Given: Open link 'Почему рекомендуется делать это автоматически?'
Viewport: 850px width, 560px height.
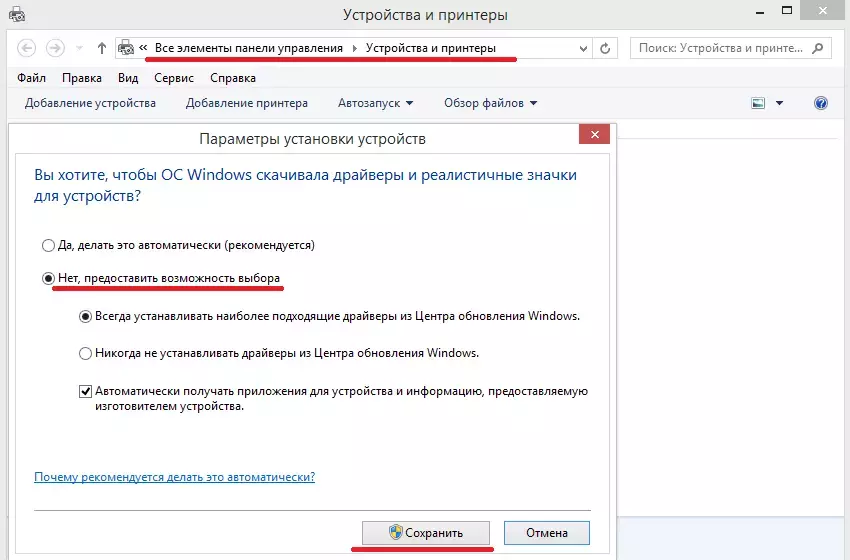Looking at the screenshot, I should click(x=174, y=477).
